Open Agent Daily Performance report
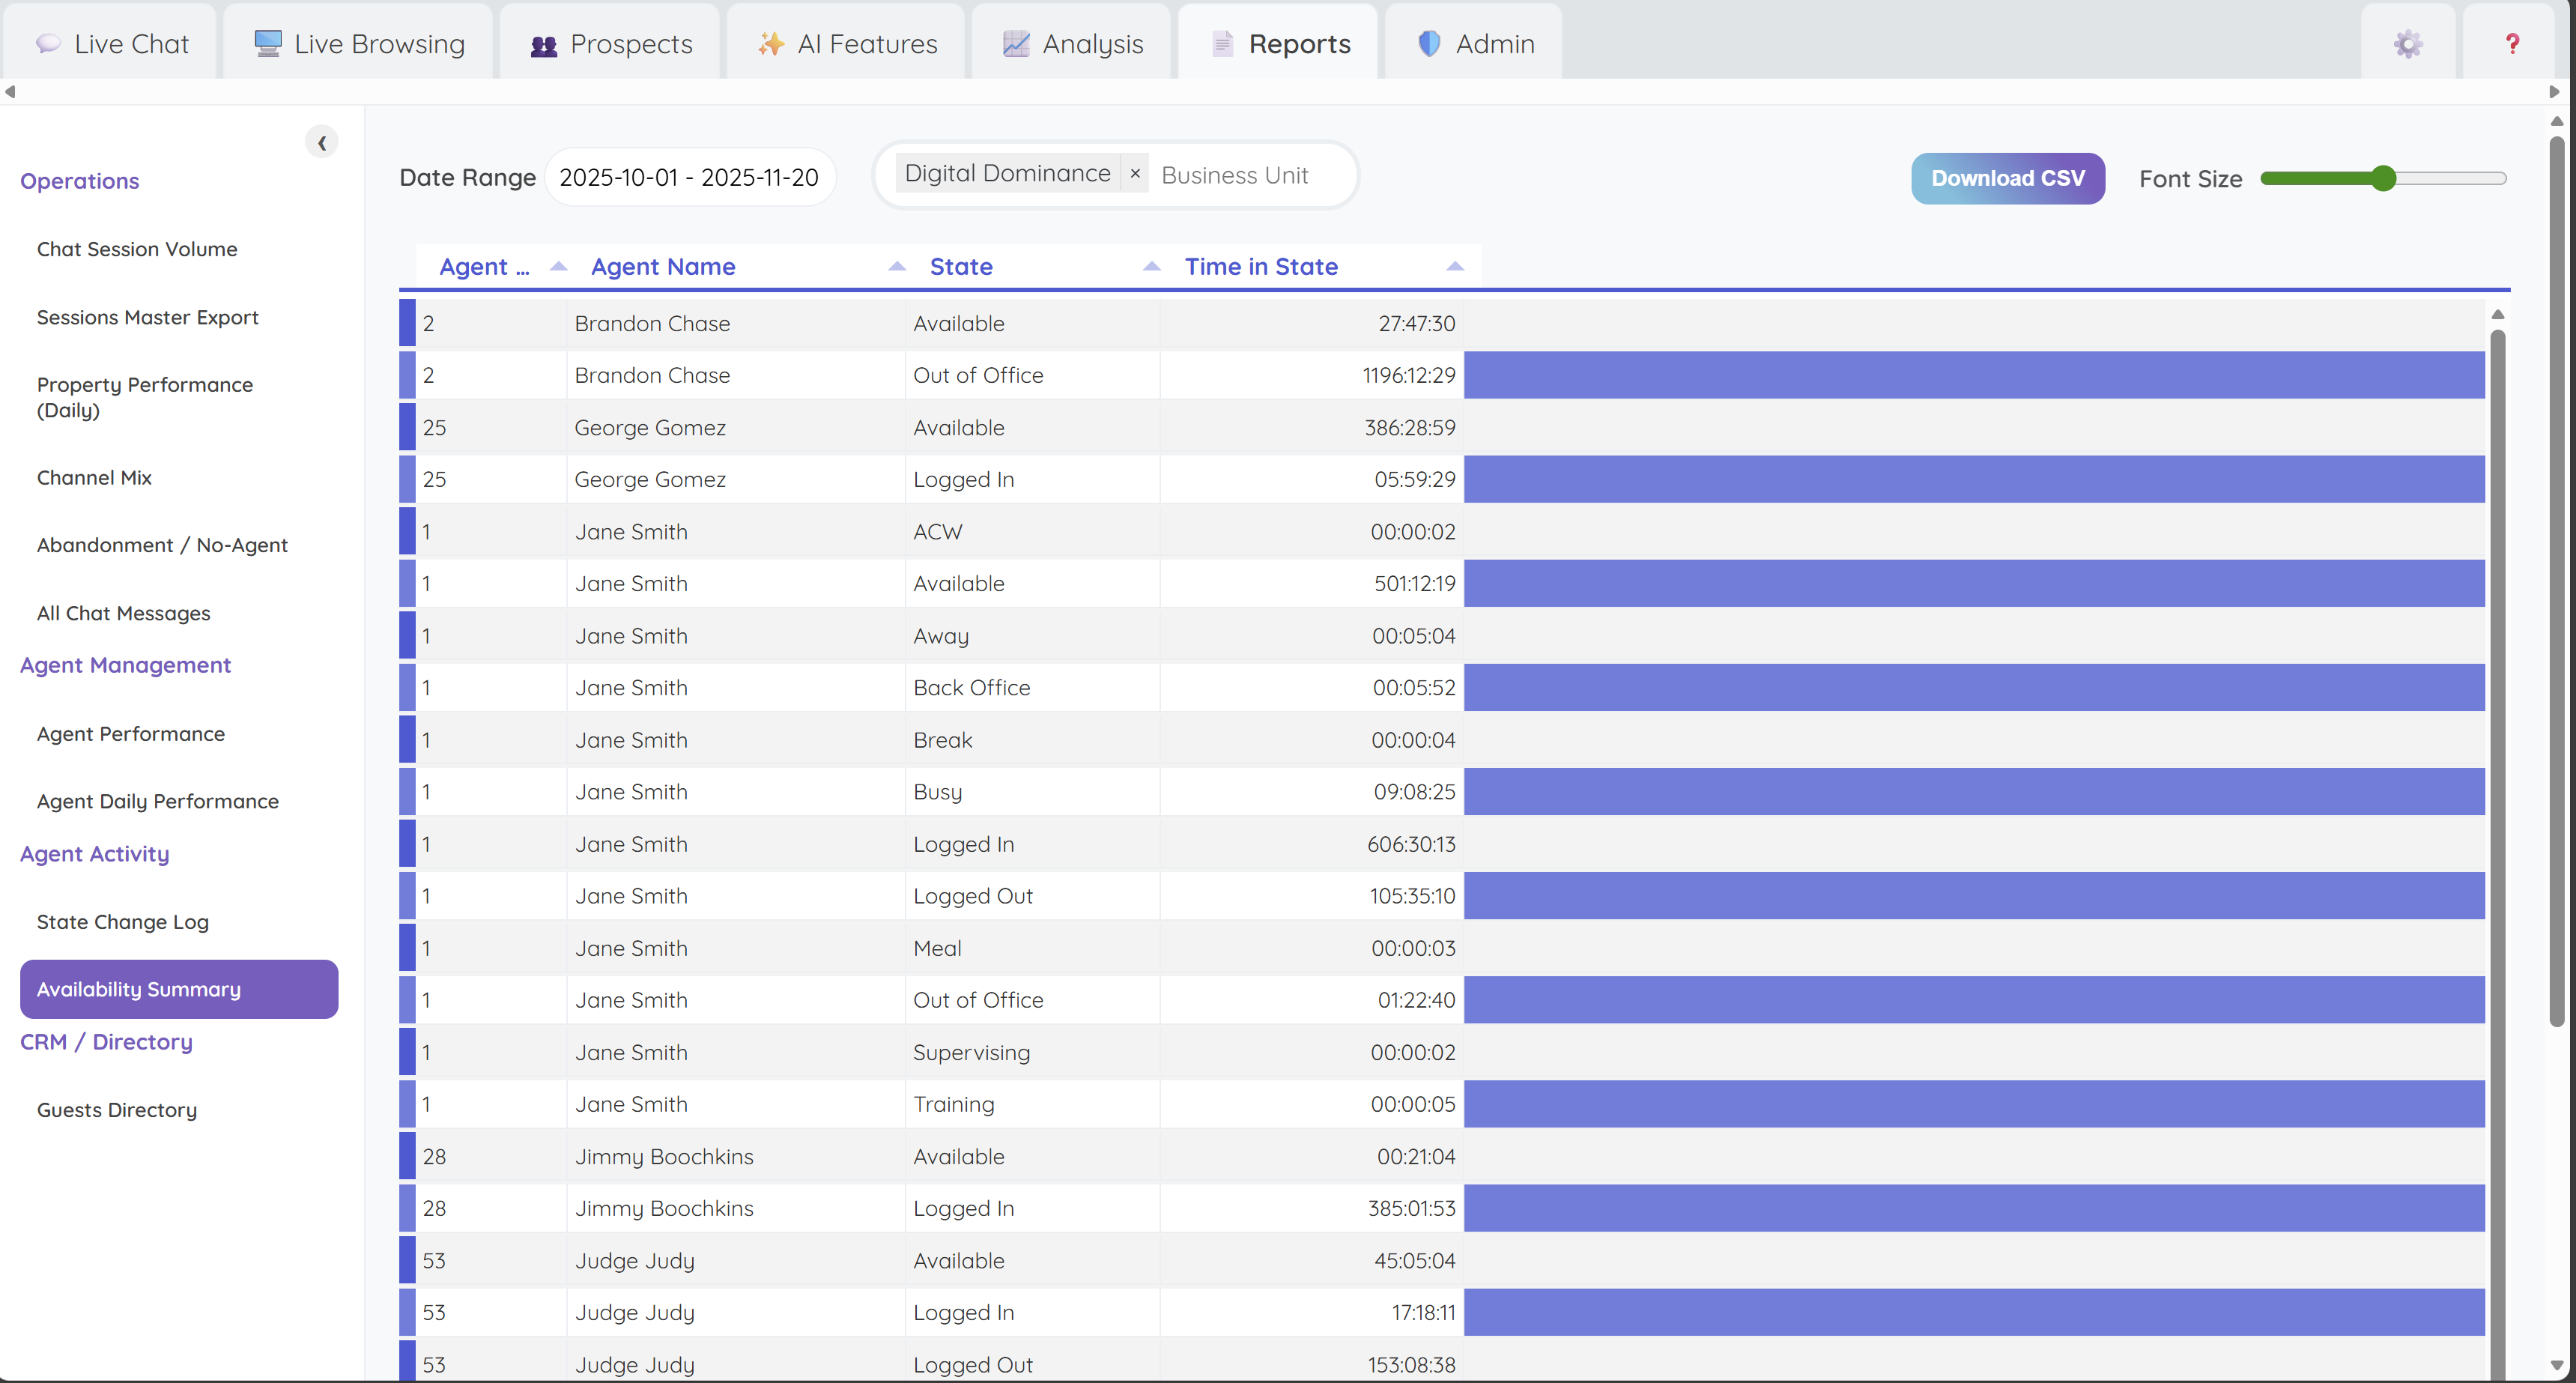The image size is (2576, 1383). pos(158,801)
